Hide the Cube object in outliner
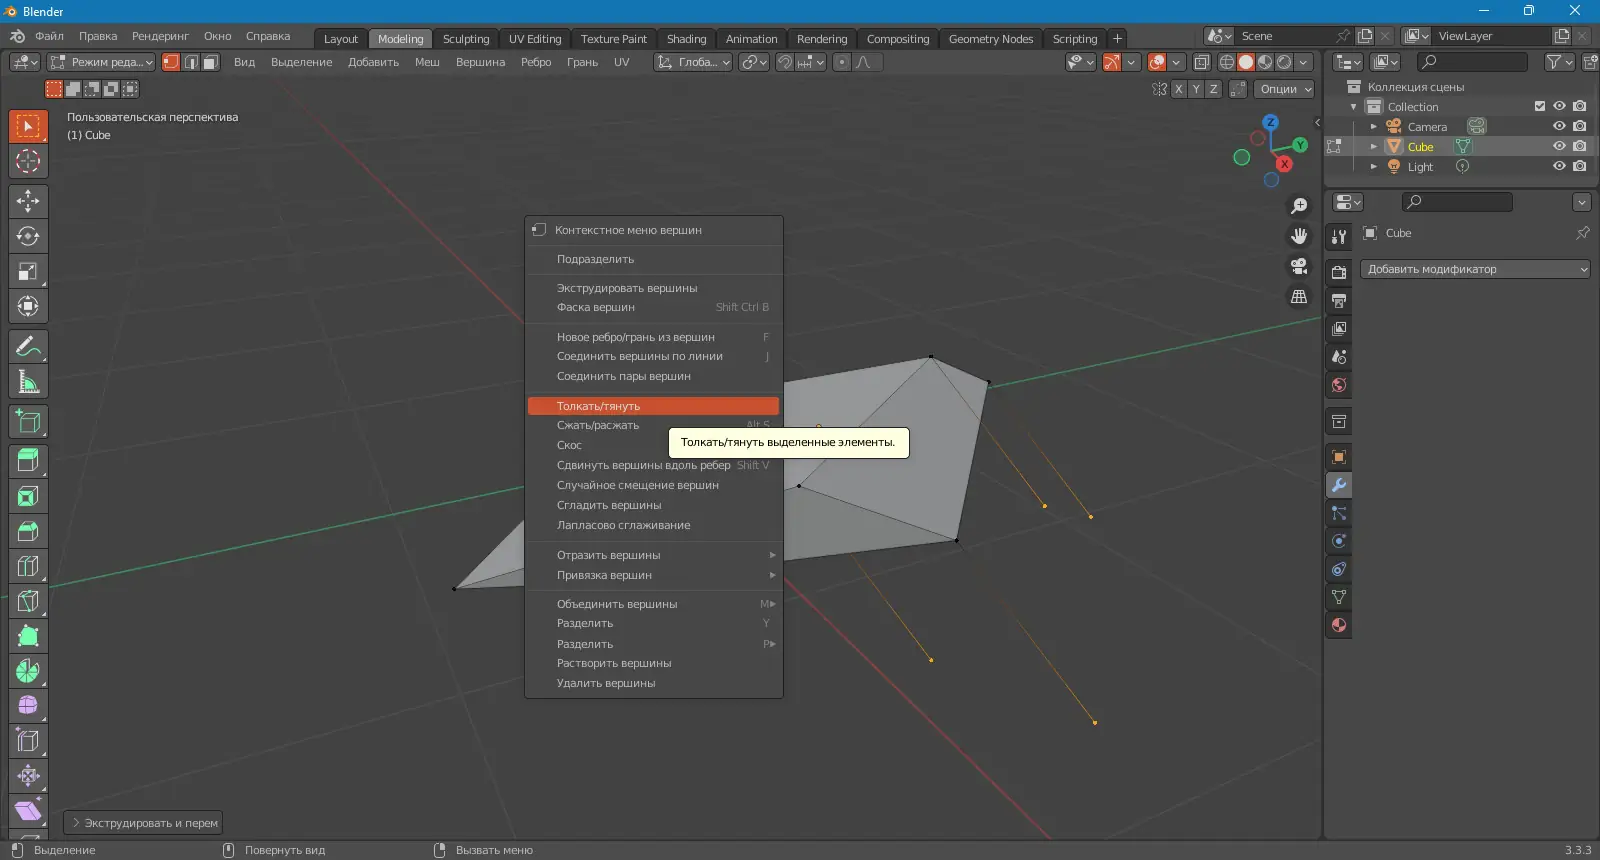Image resolution: width=1600 pixels, height=860 pixels. (1559, 146)
